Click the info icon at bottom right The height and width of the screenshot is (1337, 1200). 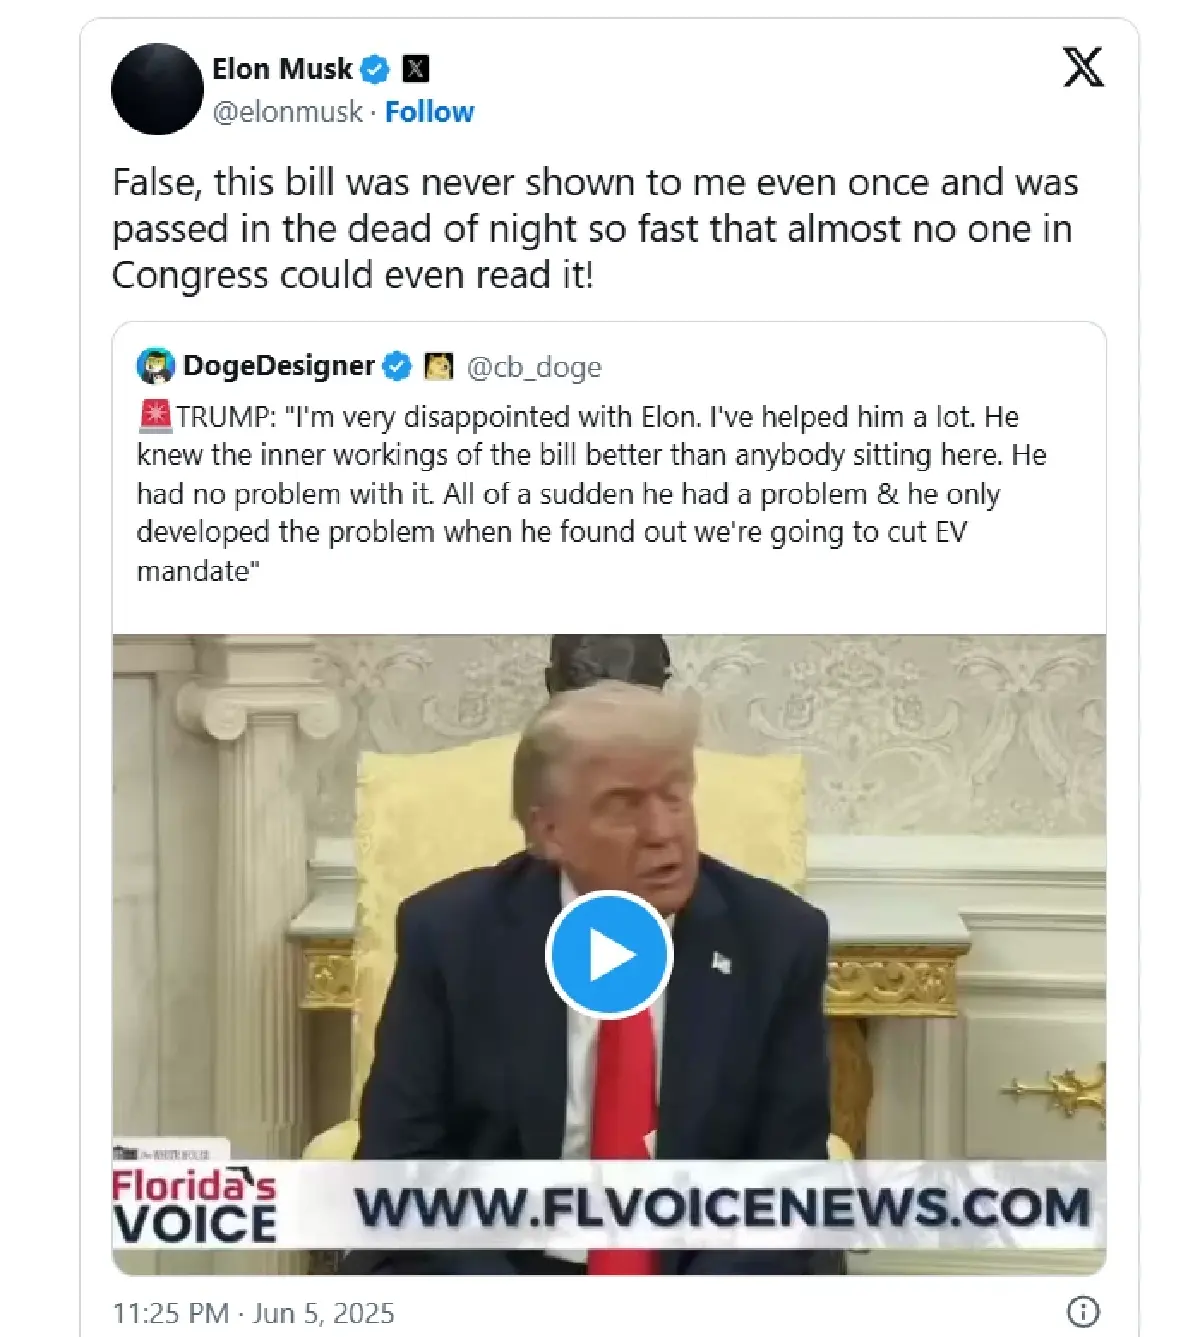[x=1083, y=1311]
